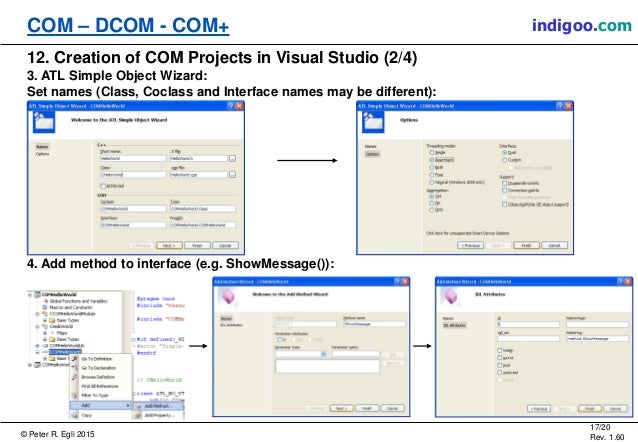638x442 pixels.
Task: Open the indigoo.com site link
Action: [581, 25]
